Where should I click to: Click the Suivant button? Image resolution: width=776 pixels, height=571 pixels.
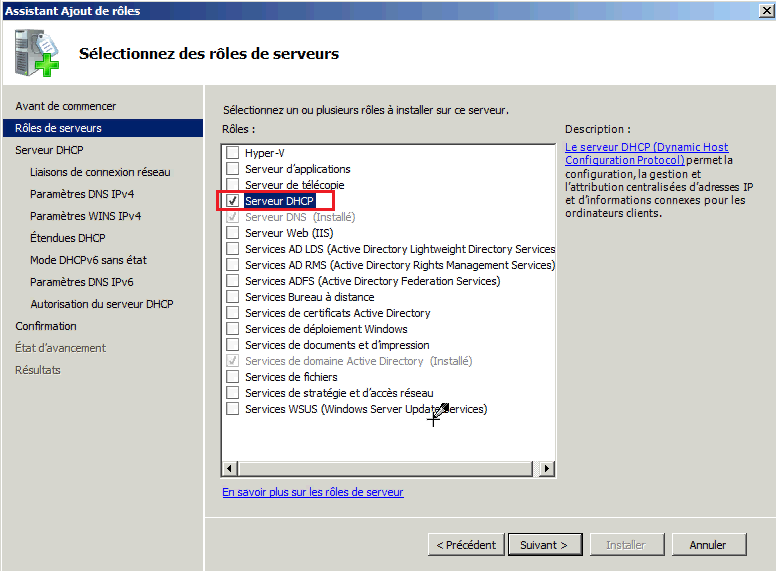pyautogui.click(x=545, y=544)
